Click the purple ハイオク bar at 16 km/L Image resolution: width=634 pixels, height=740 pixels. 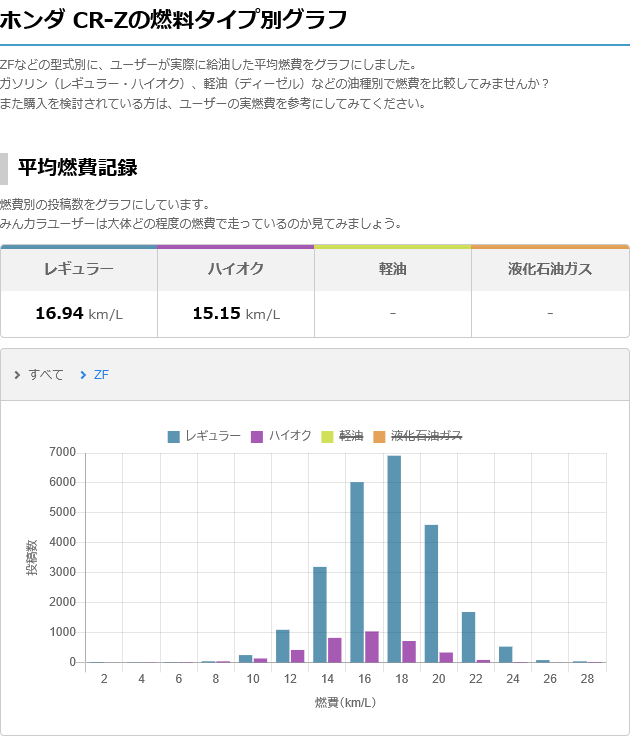372,647
